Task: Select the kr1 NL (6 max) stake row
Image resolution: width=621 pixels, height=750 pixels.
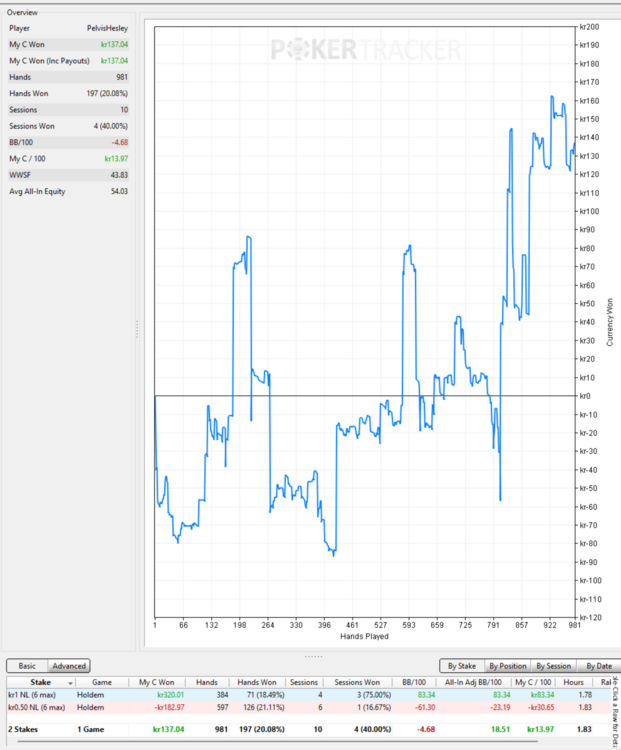Action: [309, 695]
